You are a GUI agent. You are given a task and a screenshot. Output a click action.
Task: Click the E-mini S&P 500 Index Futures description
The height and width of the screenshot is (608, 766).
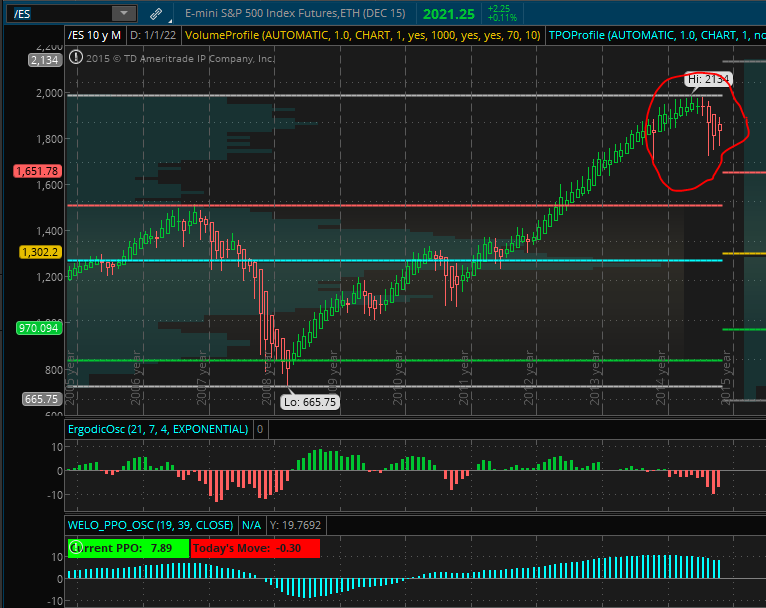tap(295, 13)
